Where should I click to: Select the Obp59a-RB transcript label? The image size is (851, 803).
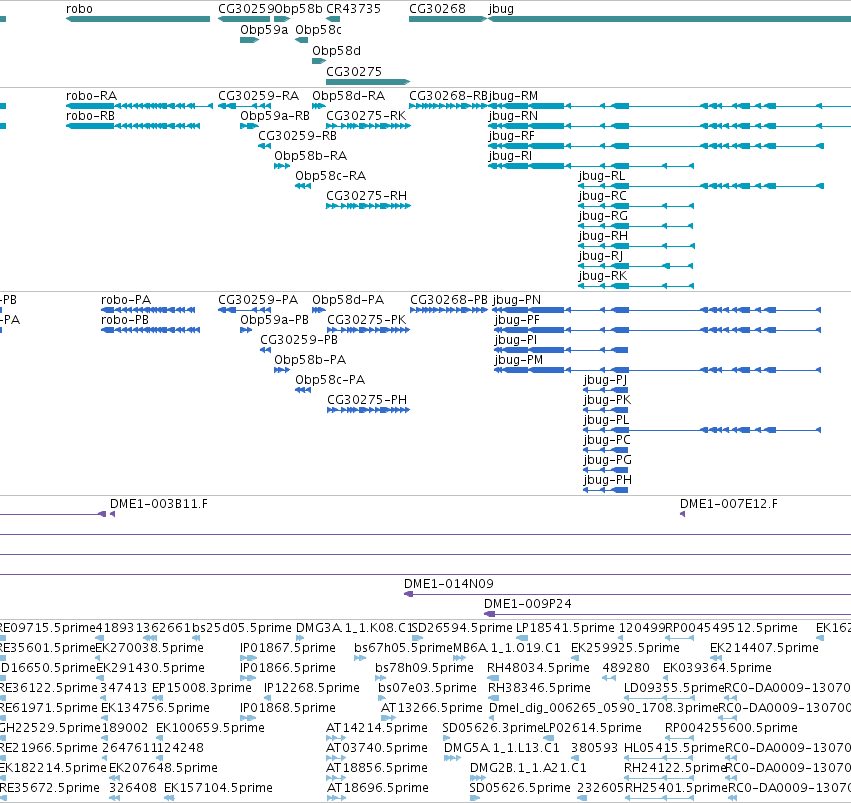pos(275,116)
